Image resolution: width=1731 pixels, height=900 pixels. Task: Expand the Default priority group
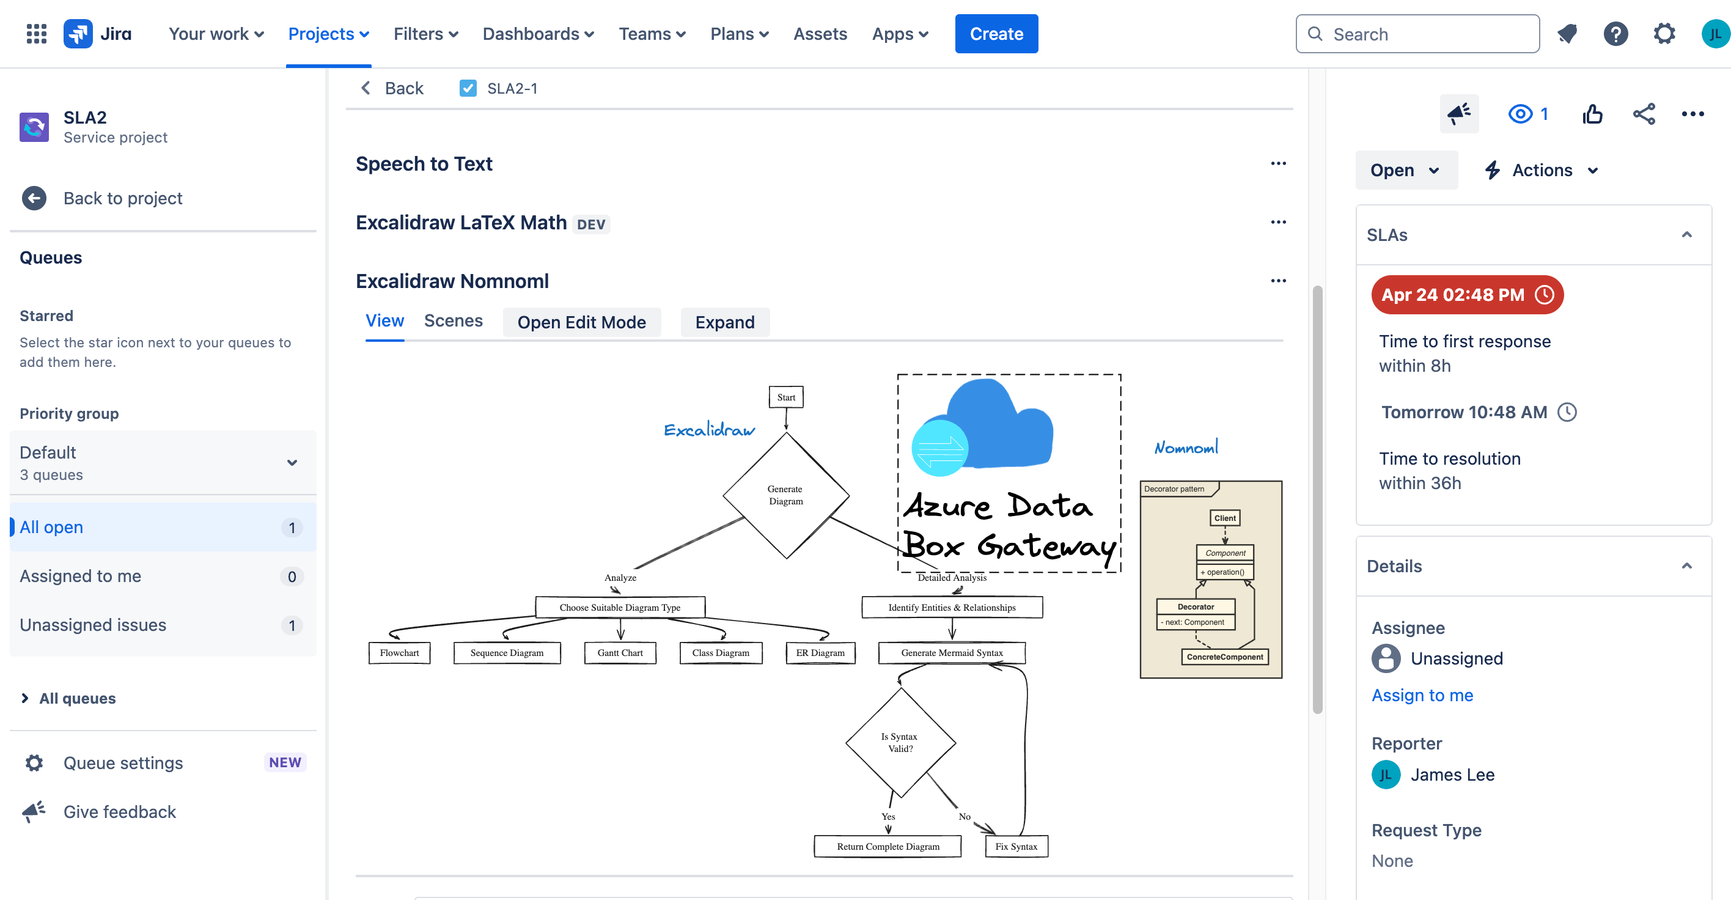click(163, 463)
